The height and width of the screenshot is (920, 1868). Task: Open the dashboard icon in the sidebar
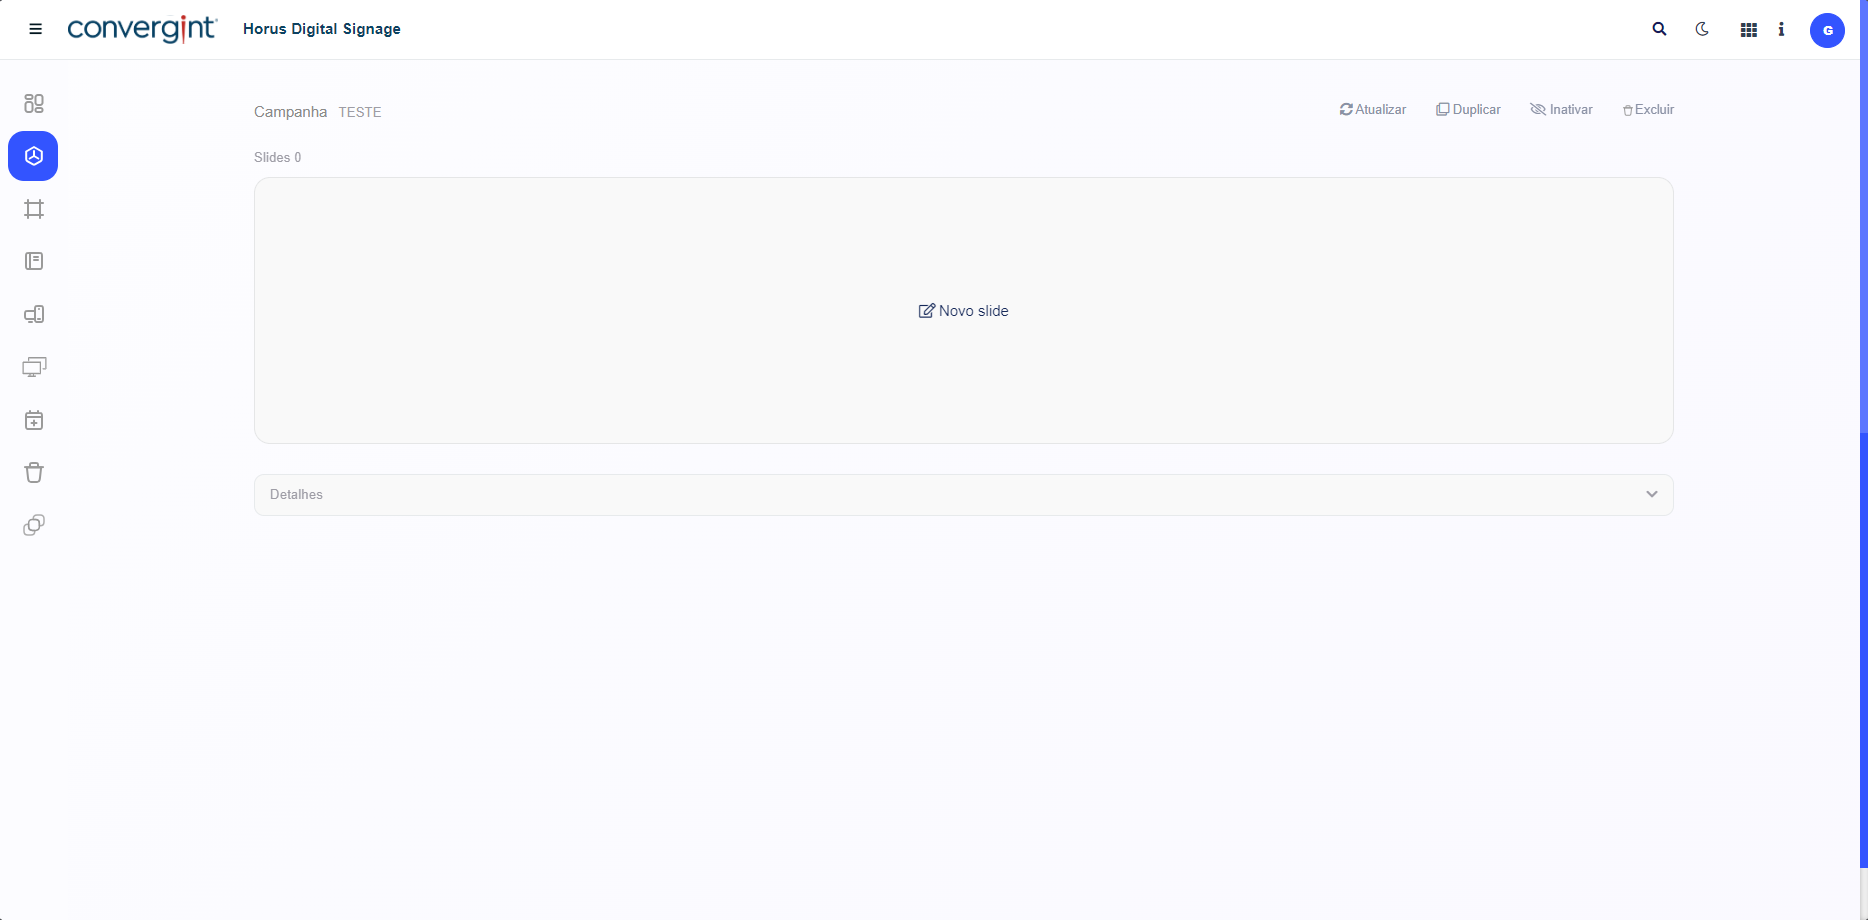(34, 103)
